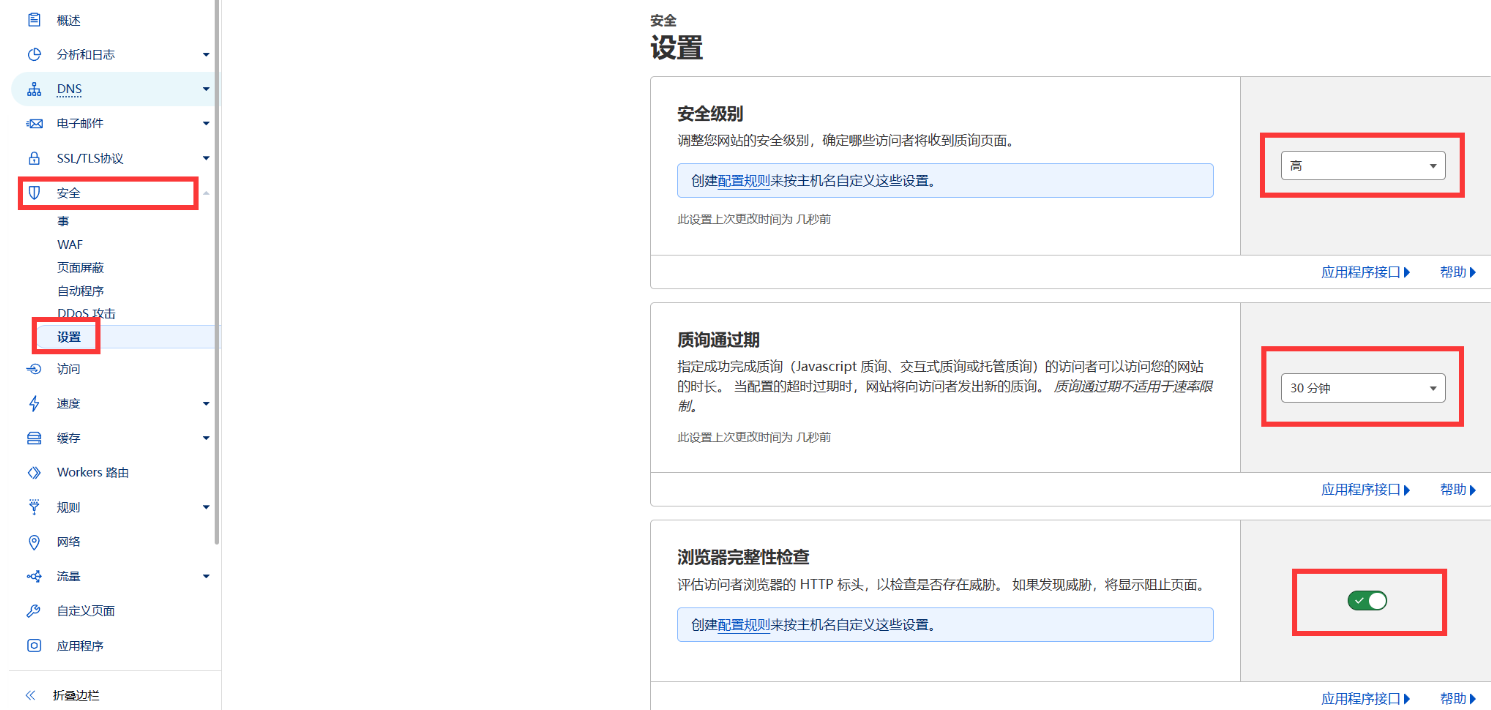Viewport: 1491px width, 710px height.
Task: Toggle off 浏览器完整性检查 switch
Action: [x=1367, y=600]
